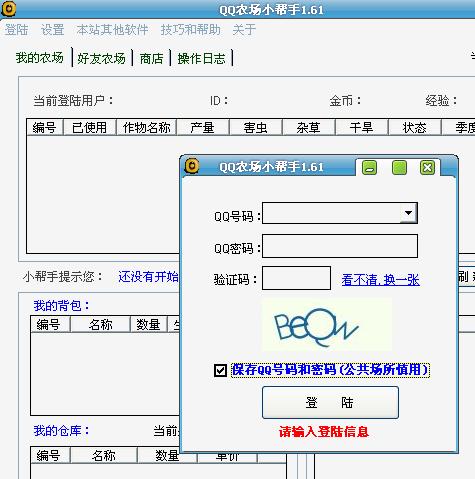Uncheck the save QQ number and password box

(x=220, y=370)
